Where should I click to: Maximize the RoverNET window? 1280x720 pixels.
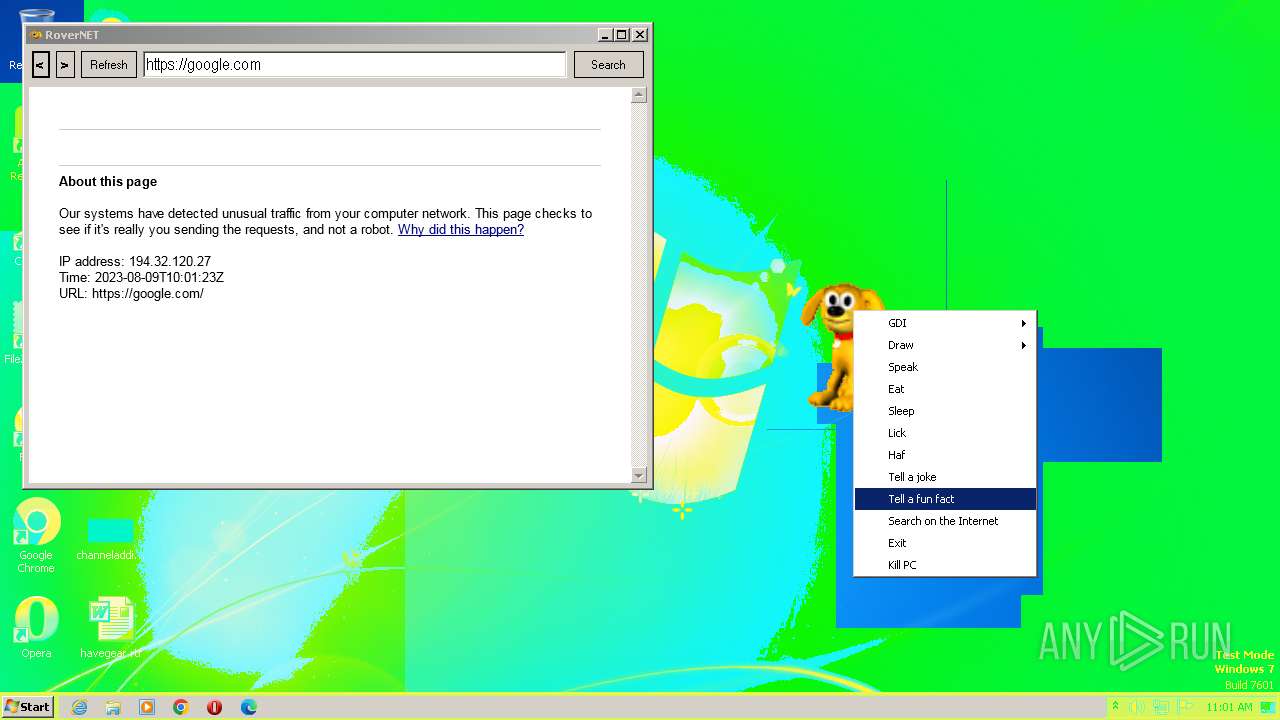(x=621, y=35)
